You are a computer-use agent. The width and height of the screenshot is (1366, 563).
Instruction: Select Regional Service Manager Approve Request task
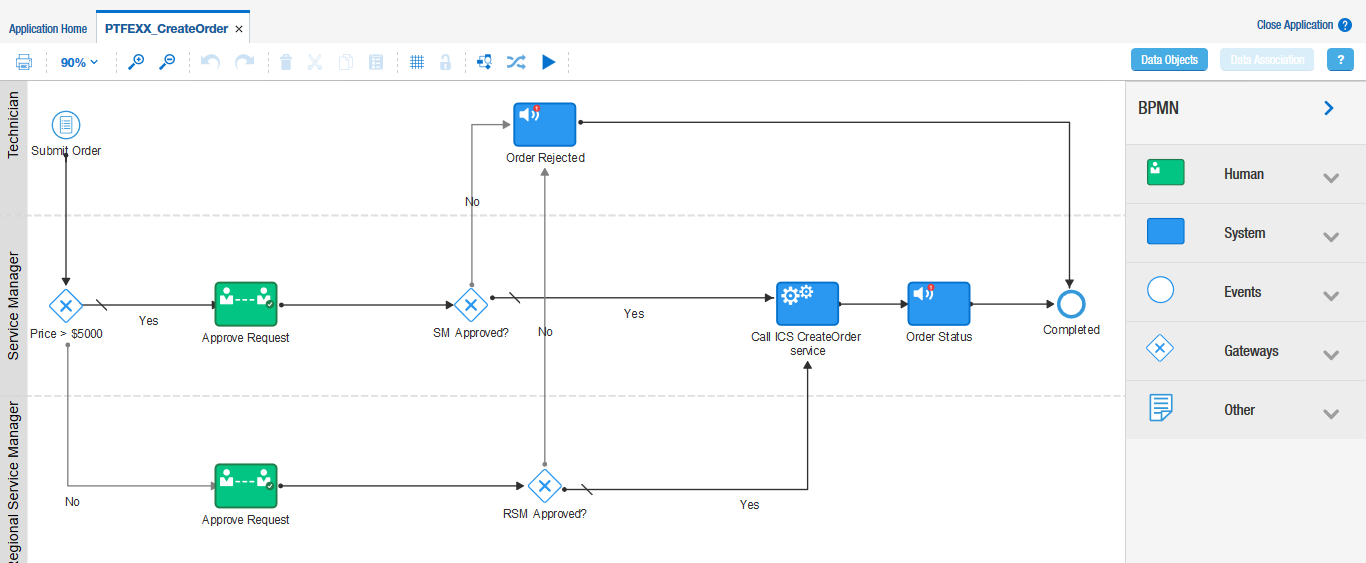coord(246,486)
